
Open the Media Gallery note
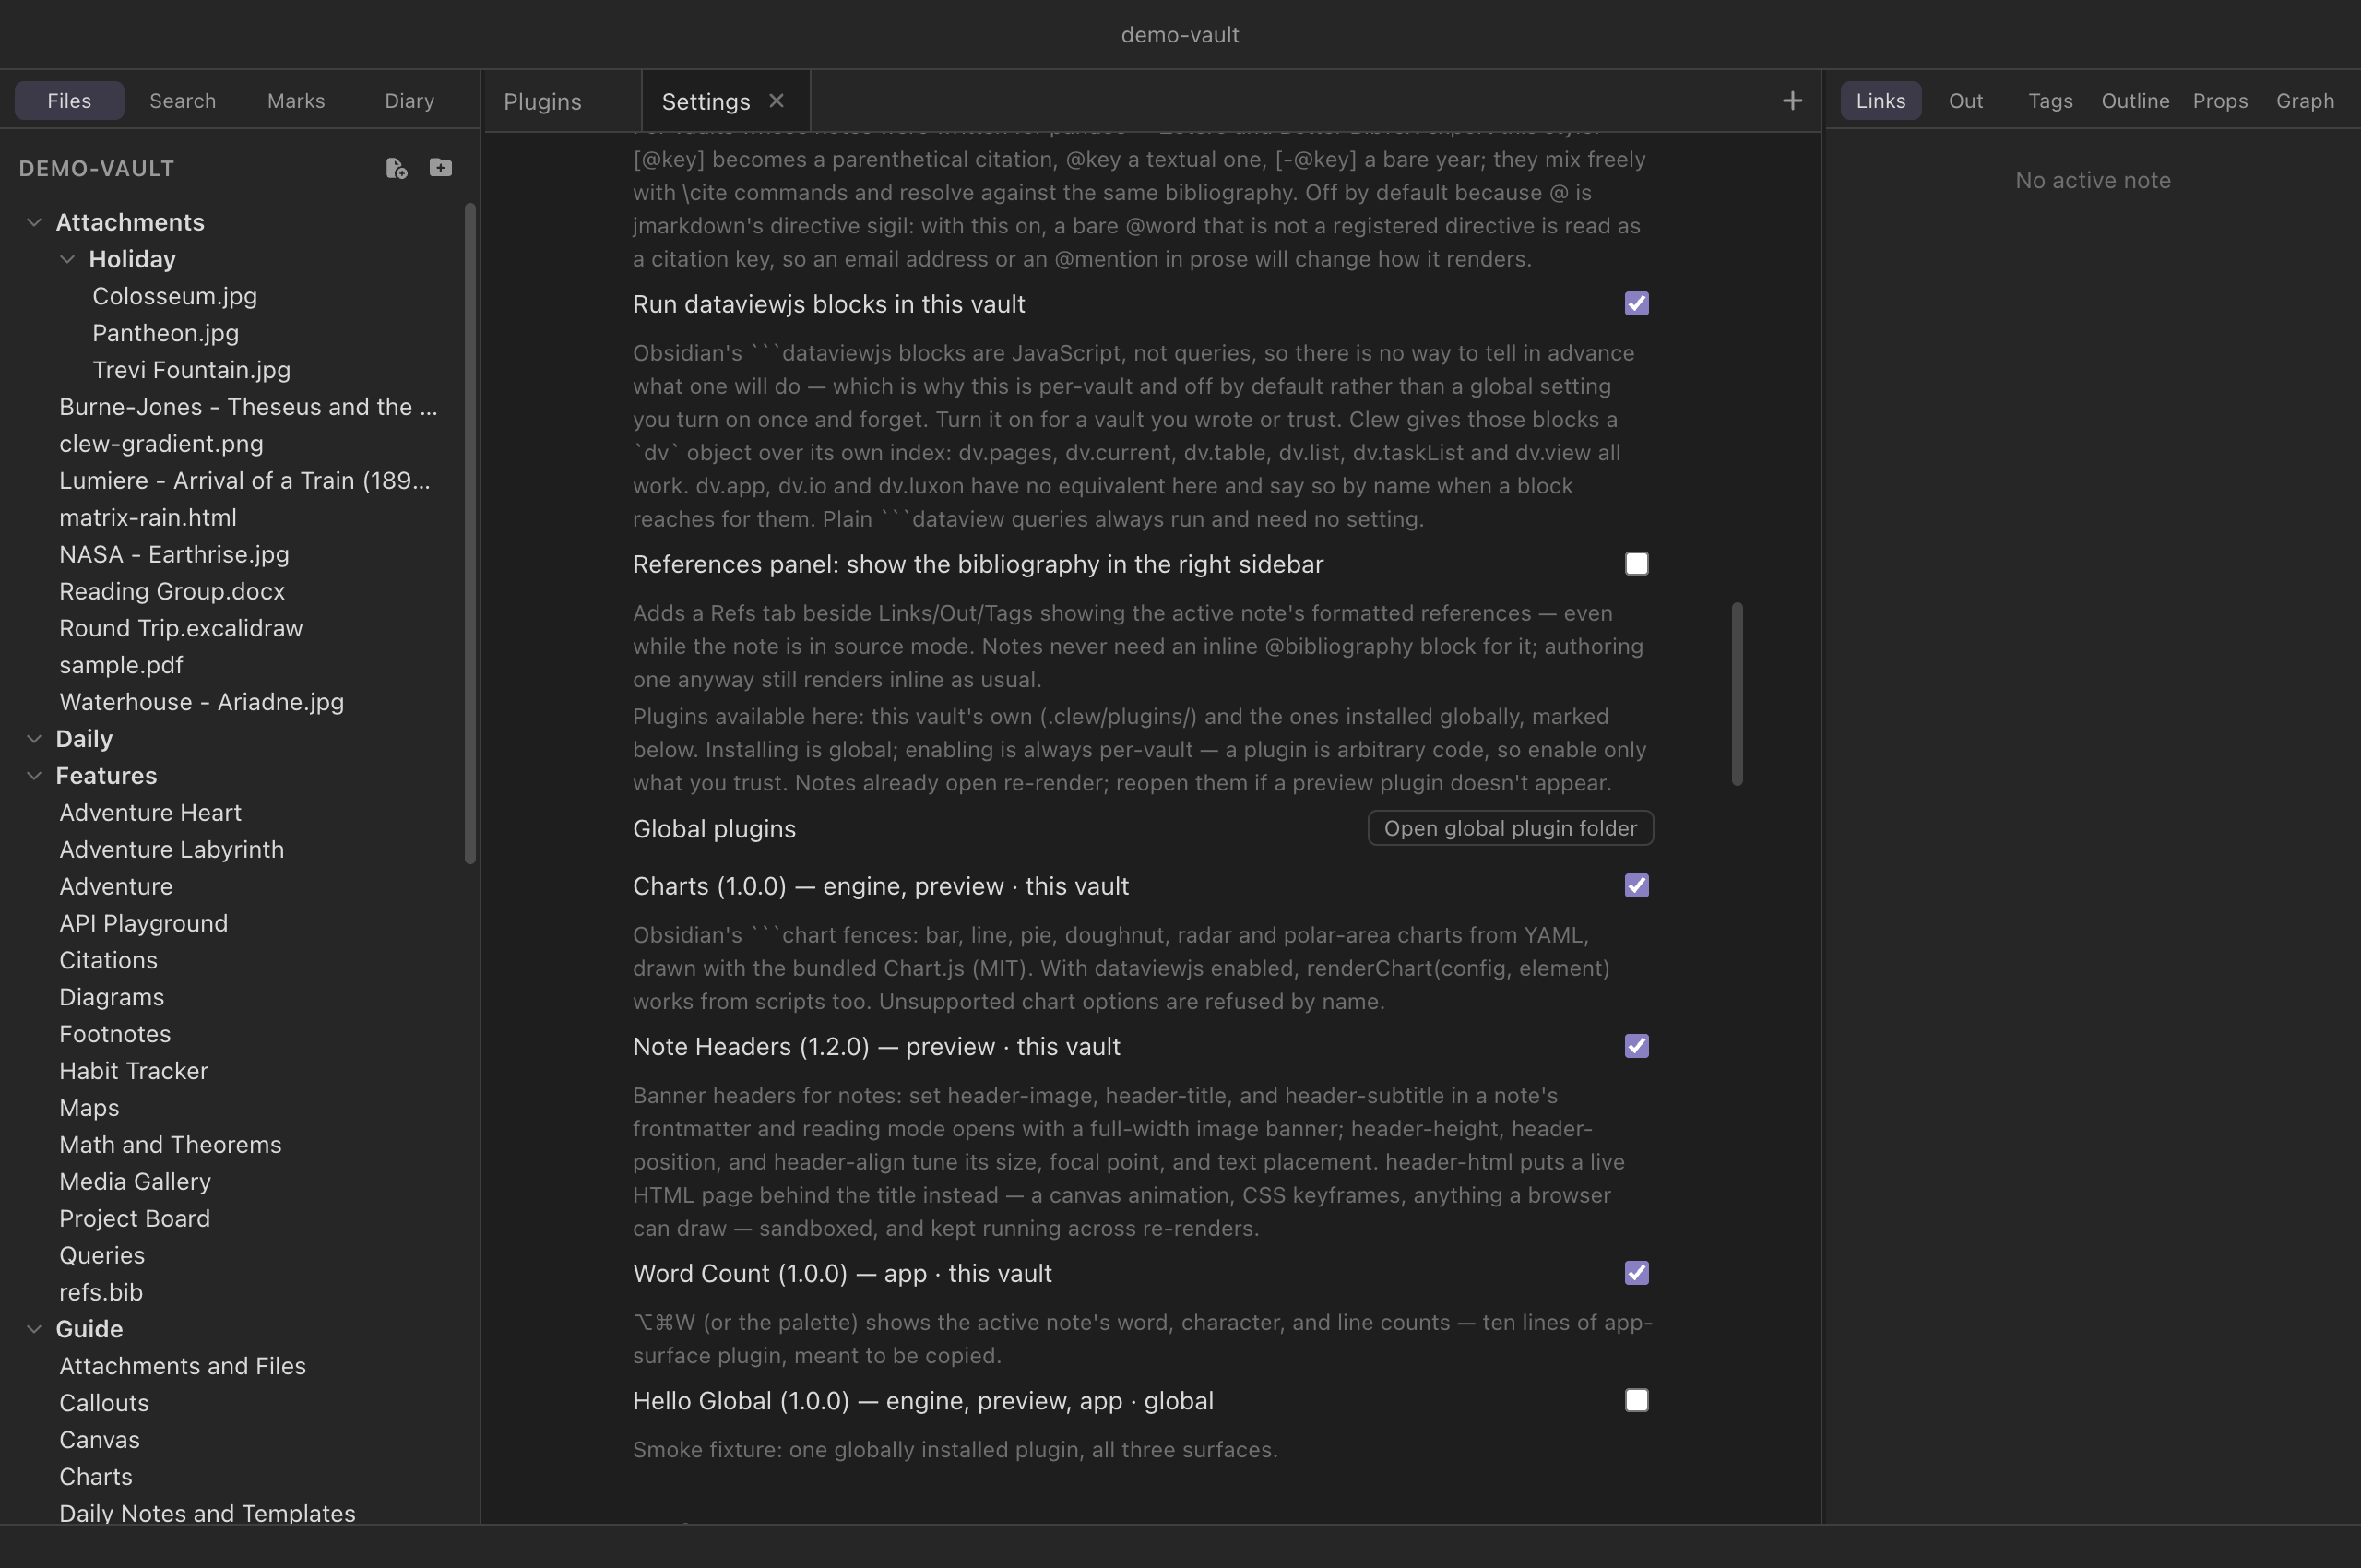pos(135,1182)
